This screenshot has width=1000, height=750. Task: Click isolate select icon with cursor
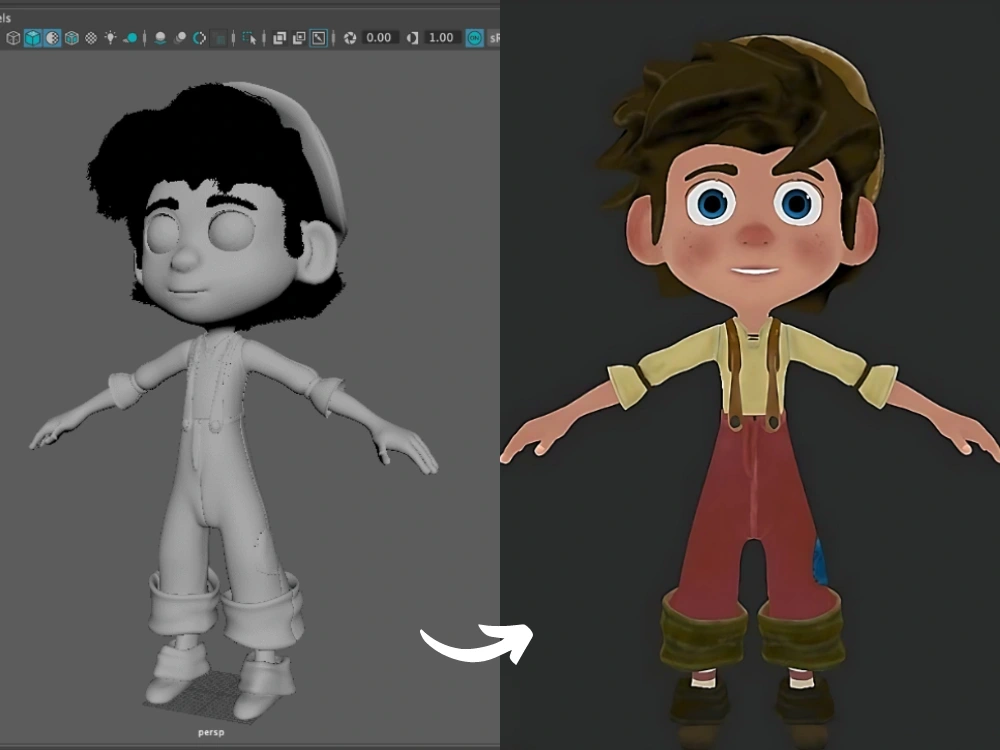click(249, 38)
